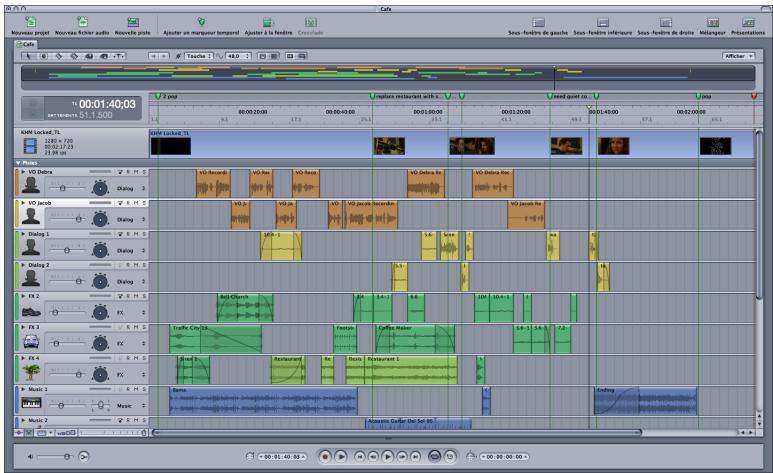Collapse the Pistes section triangle

[18, 163]
